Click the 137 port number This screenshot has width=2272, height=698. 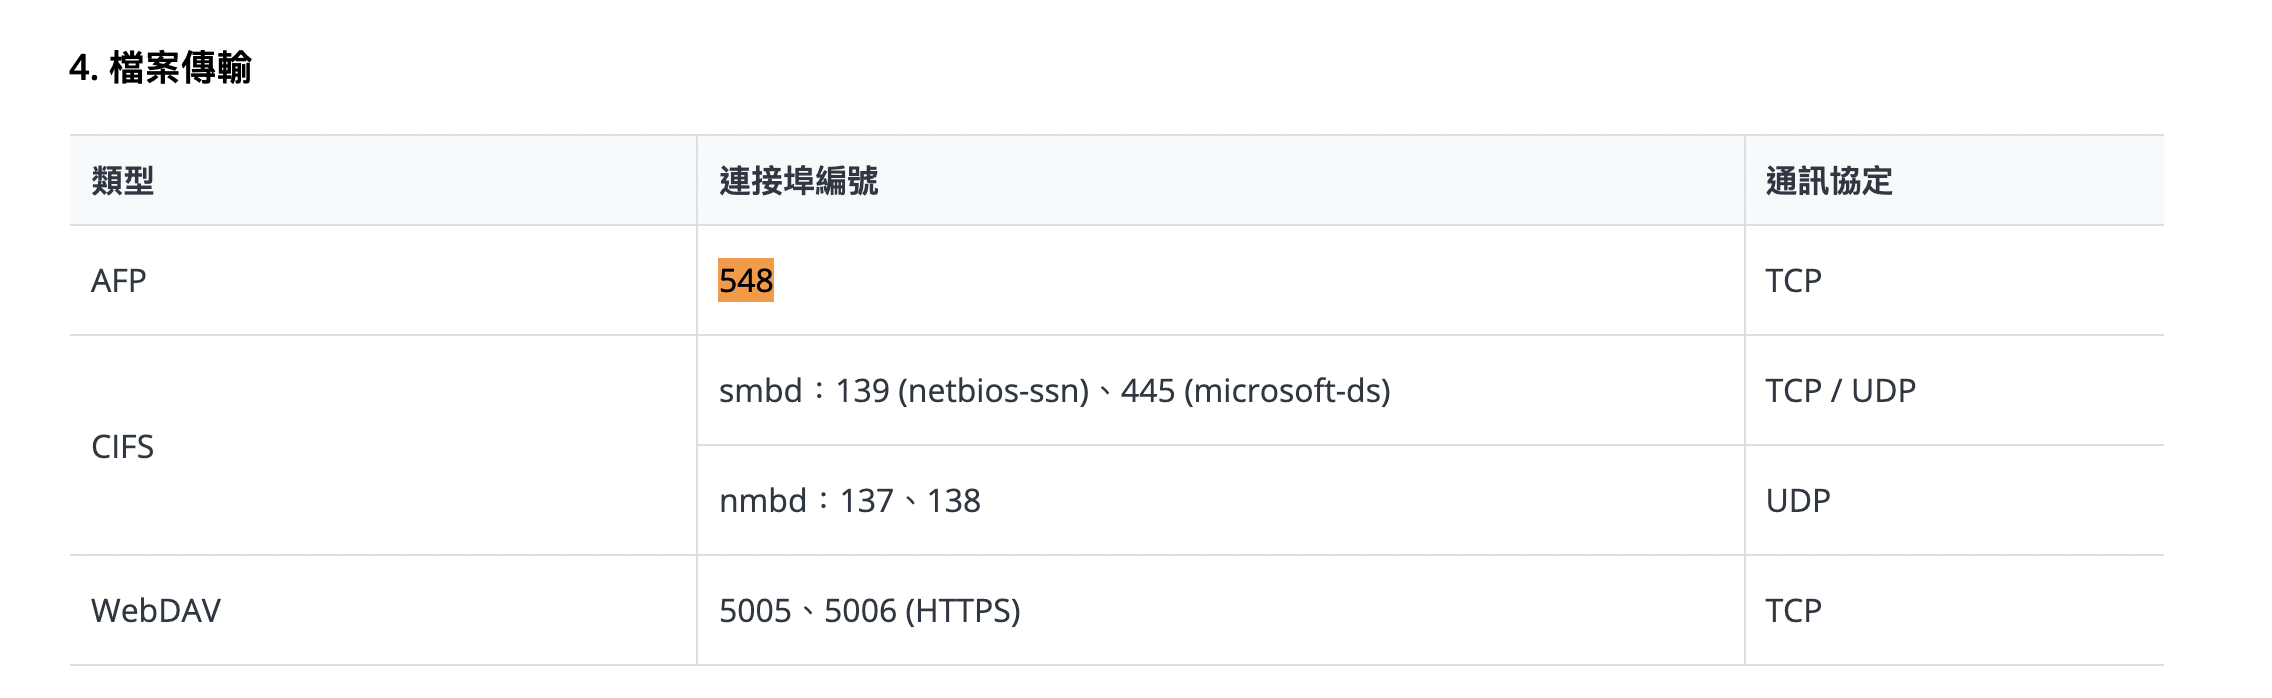(866, 501)
